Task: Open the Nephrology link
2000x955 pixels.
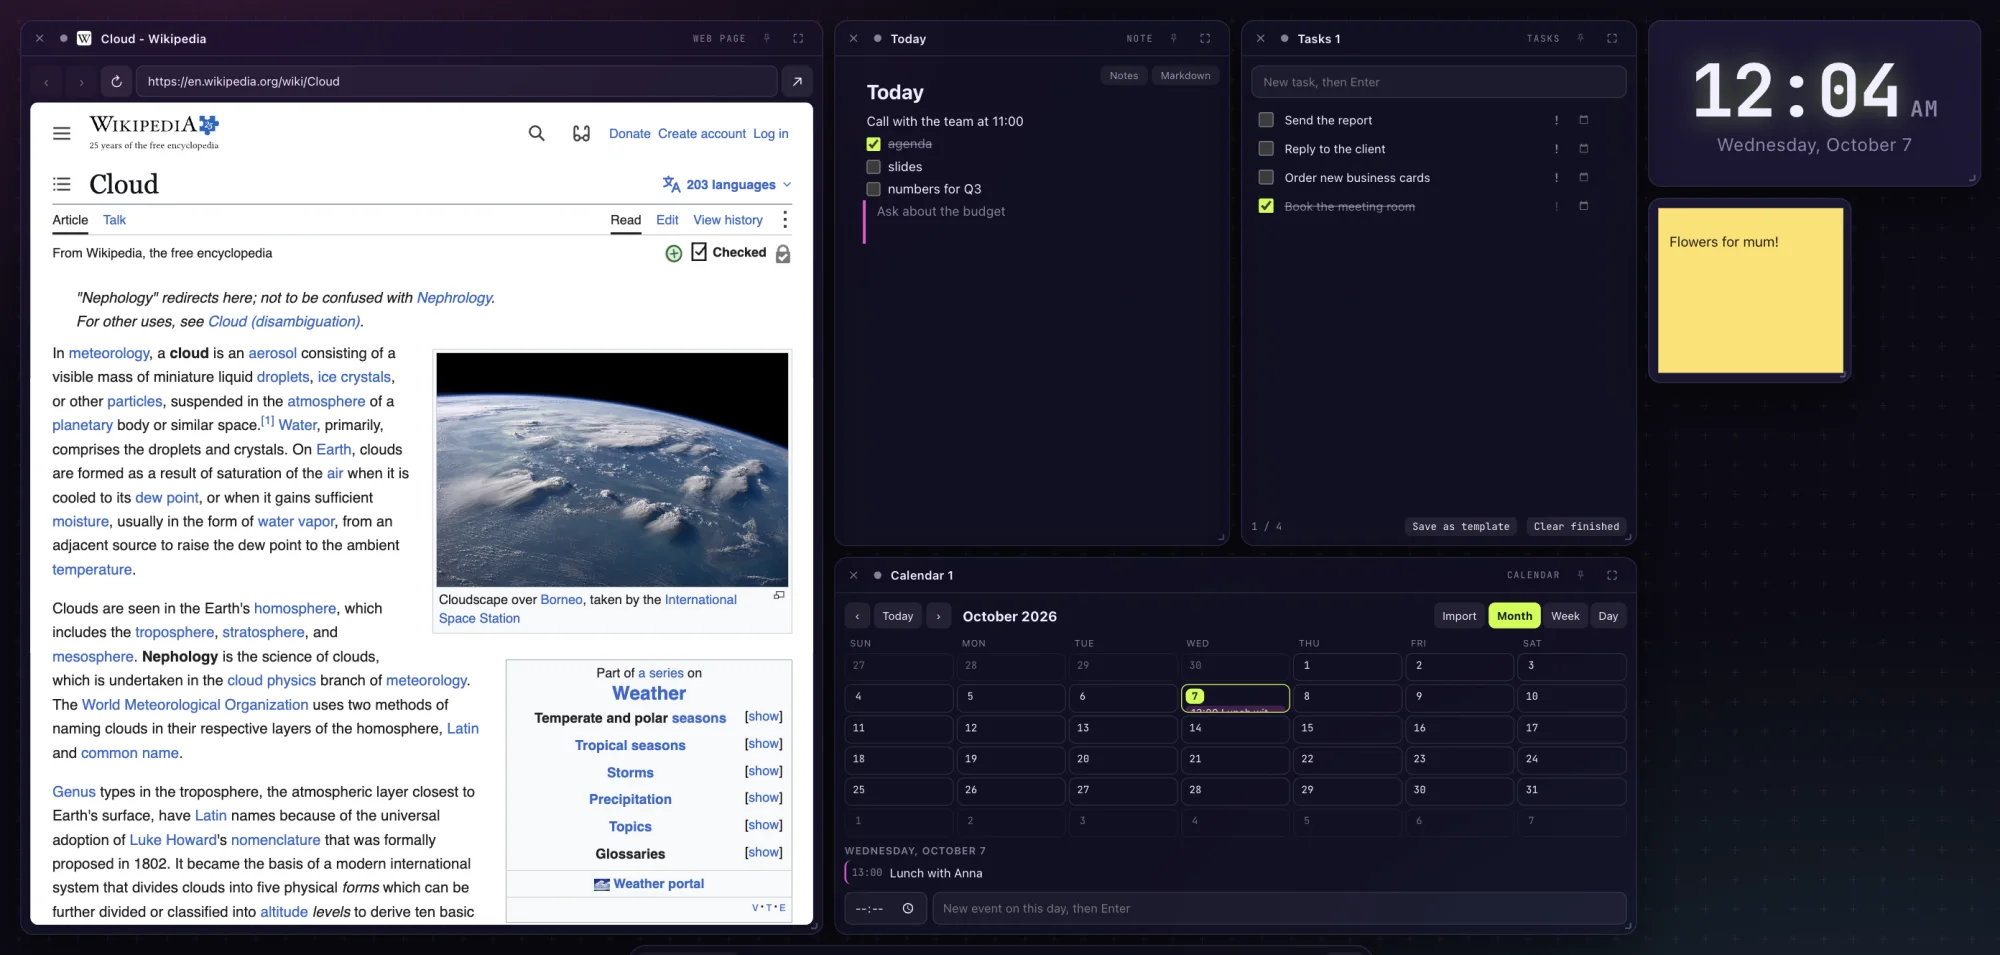Action: coord(454,298)
